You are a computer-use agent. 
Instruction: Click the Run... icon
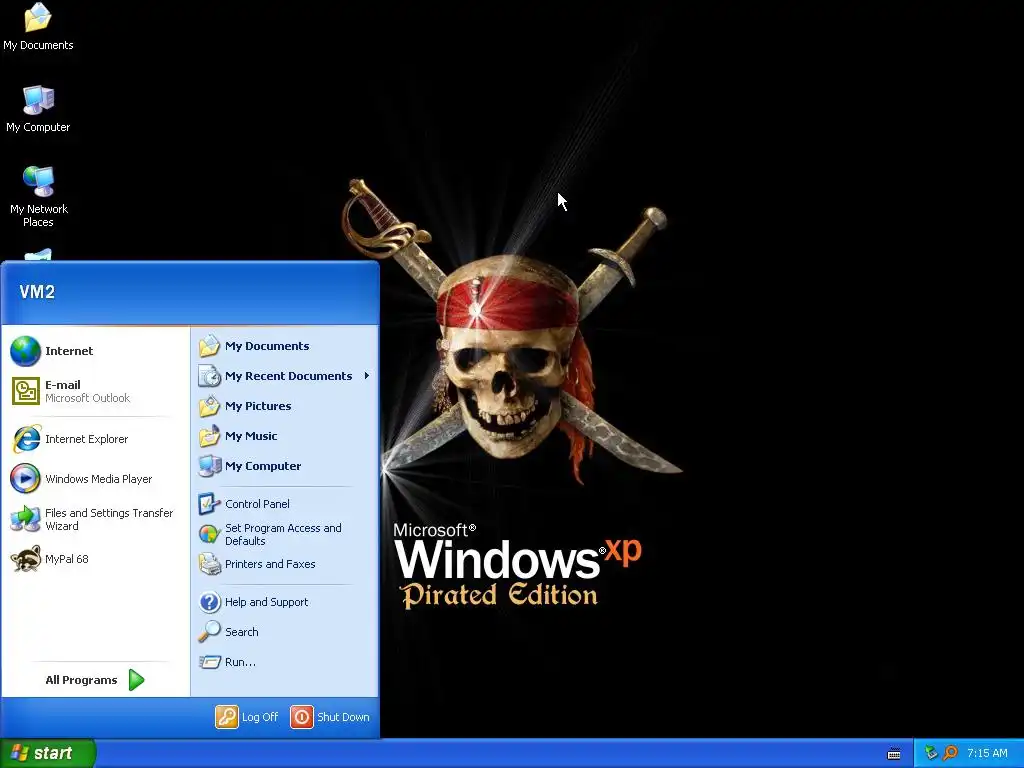210,662
